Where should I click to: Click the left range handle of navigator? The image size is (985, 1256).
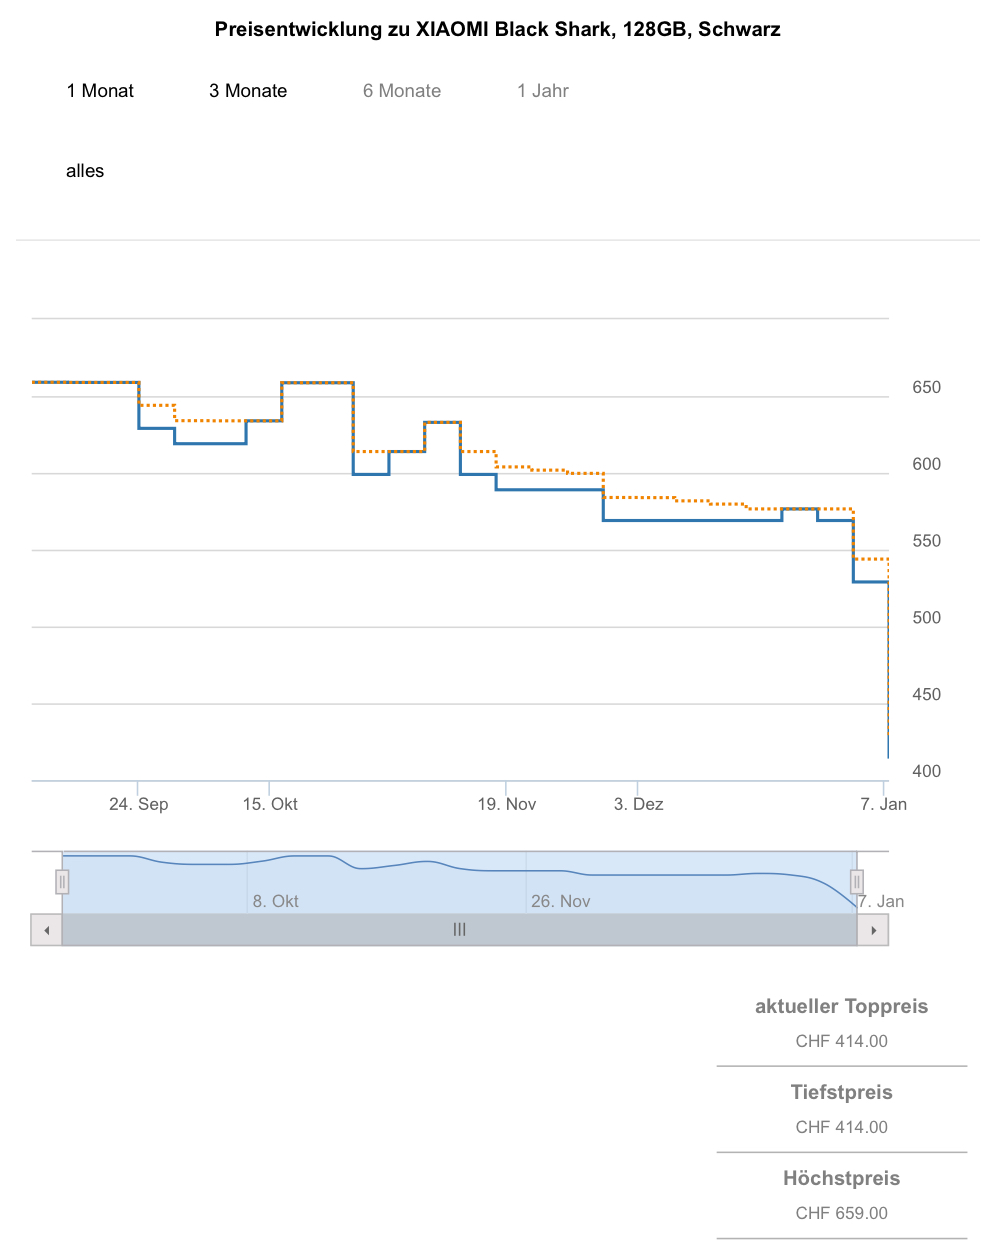pyautogui.click(x=62, y=882)
